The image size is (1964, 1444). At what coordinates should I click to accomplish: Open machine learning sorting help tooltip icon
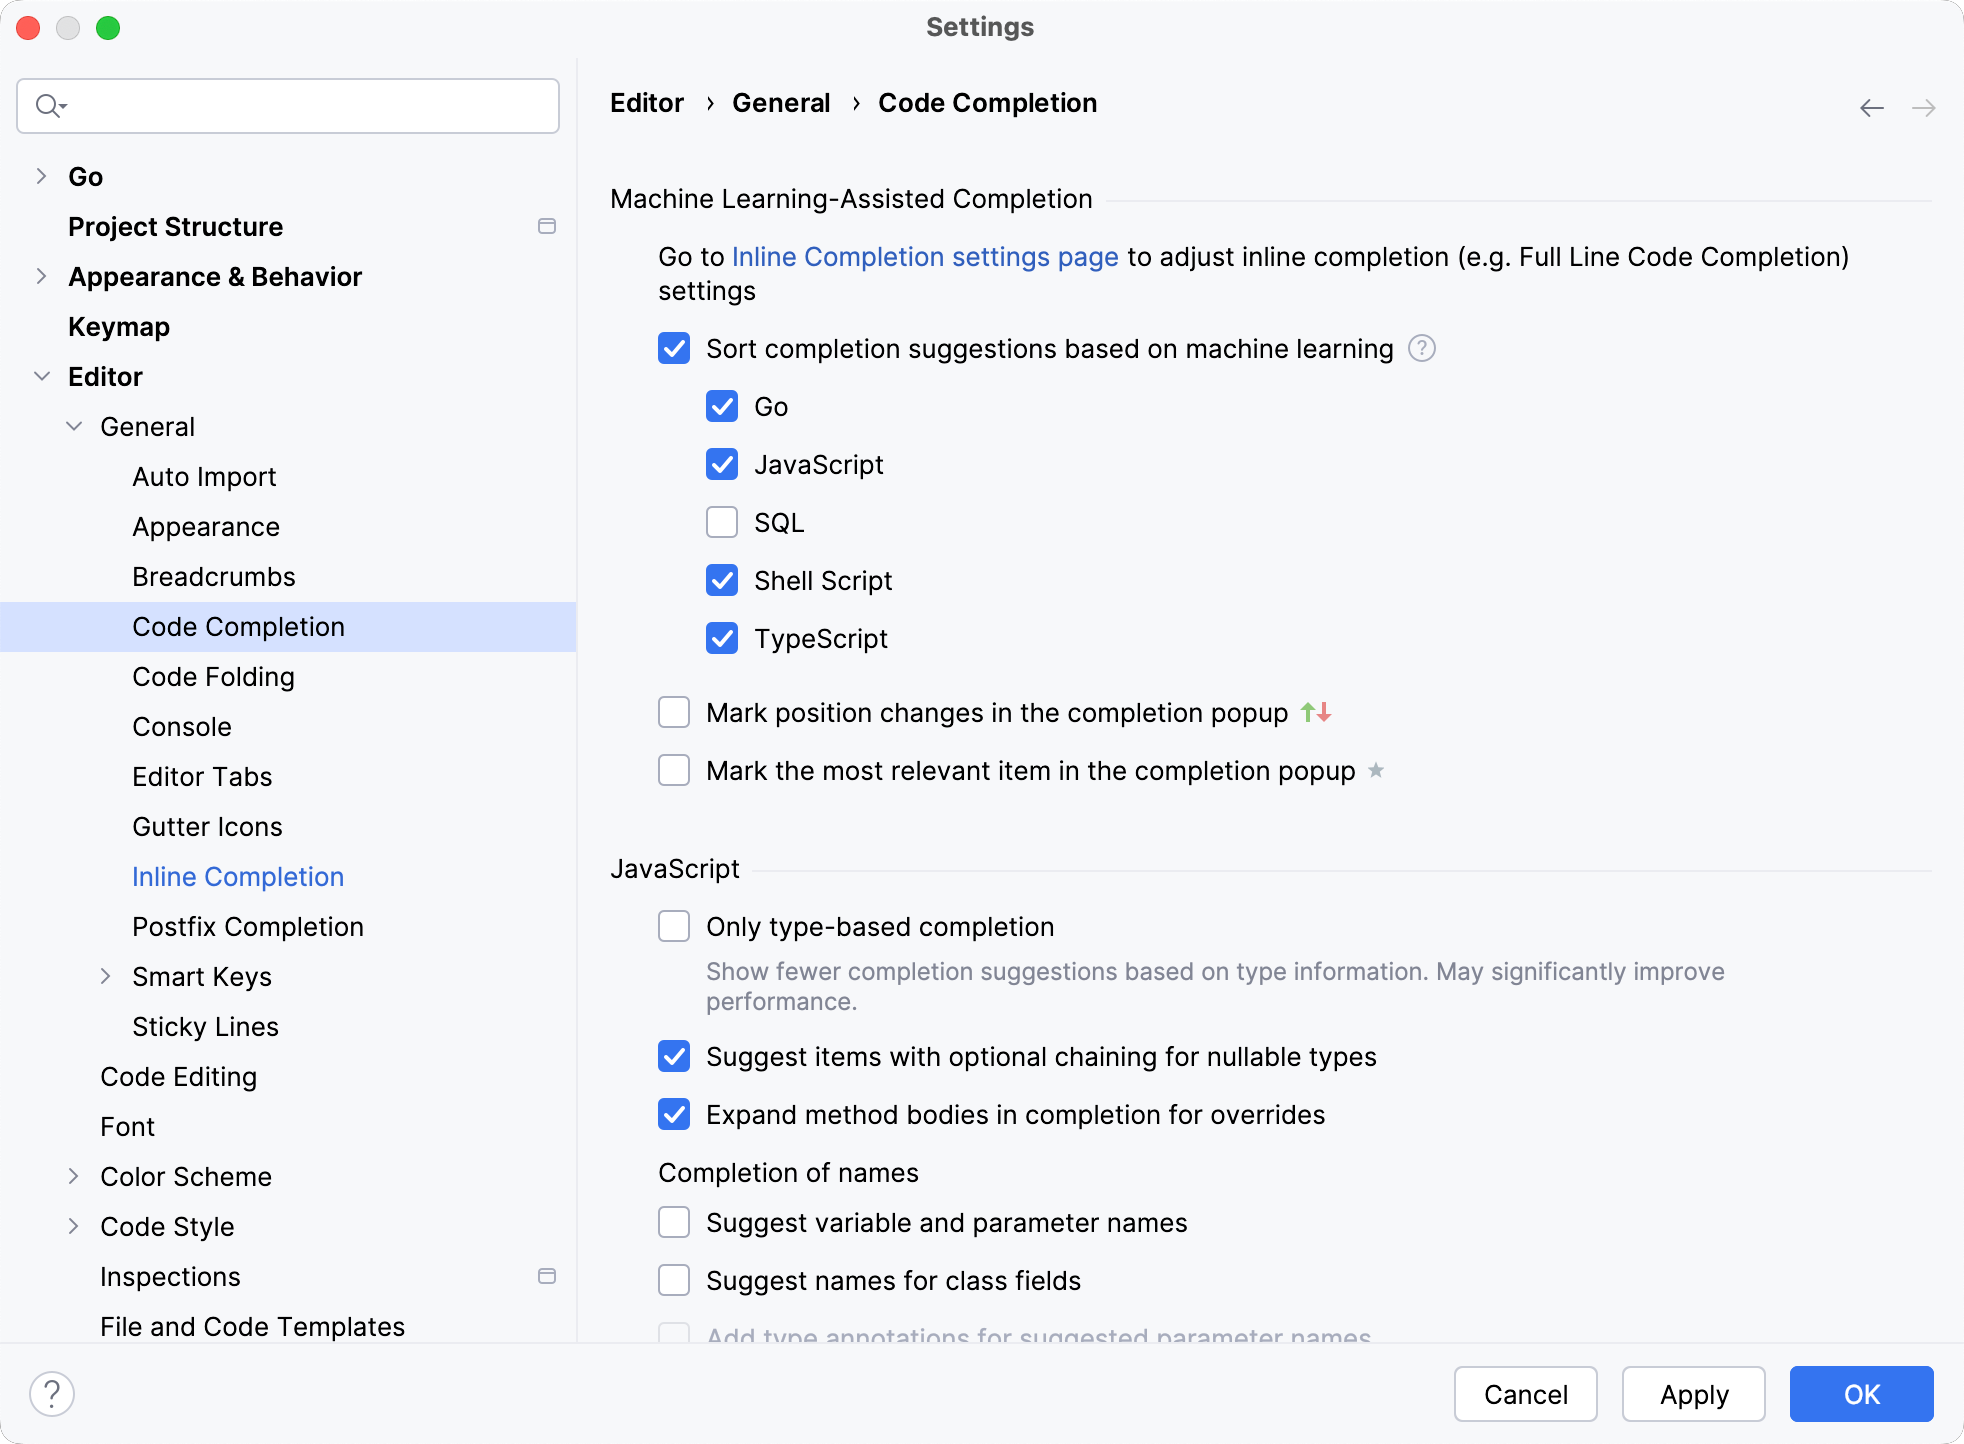1421,348
